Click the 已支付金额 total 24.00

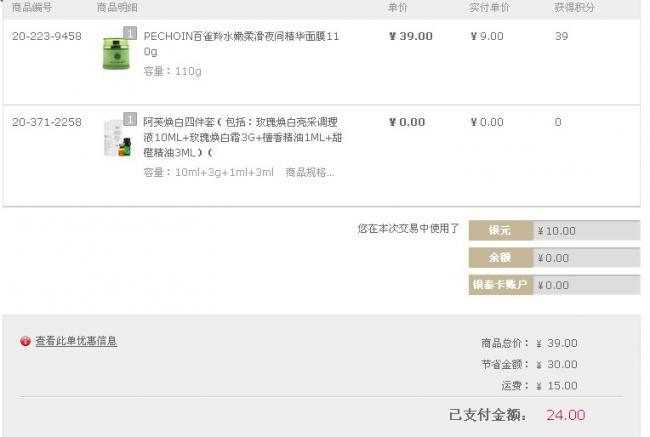tap(565, 415)
